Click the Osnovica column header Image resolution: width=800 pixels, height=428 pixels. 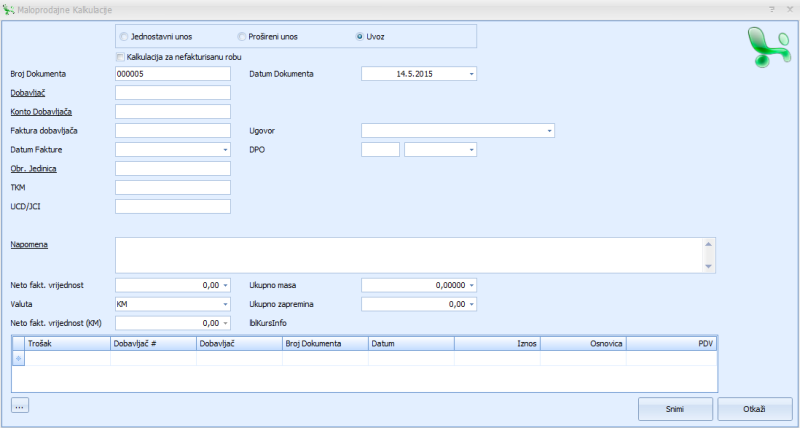tap(584, 344)
